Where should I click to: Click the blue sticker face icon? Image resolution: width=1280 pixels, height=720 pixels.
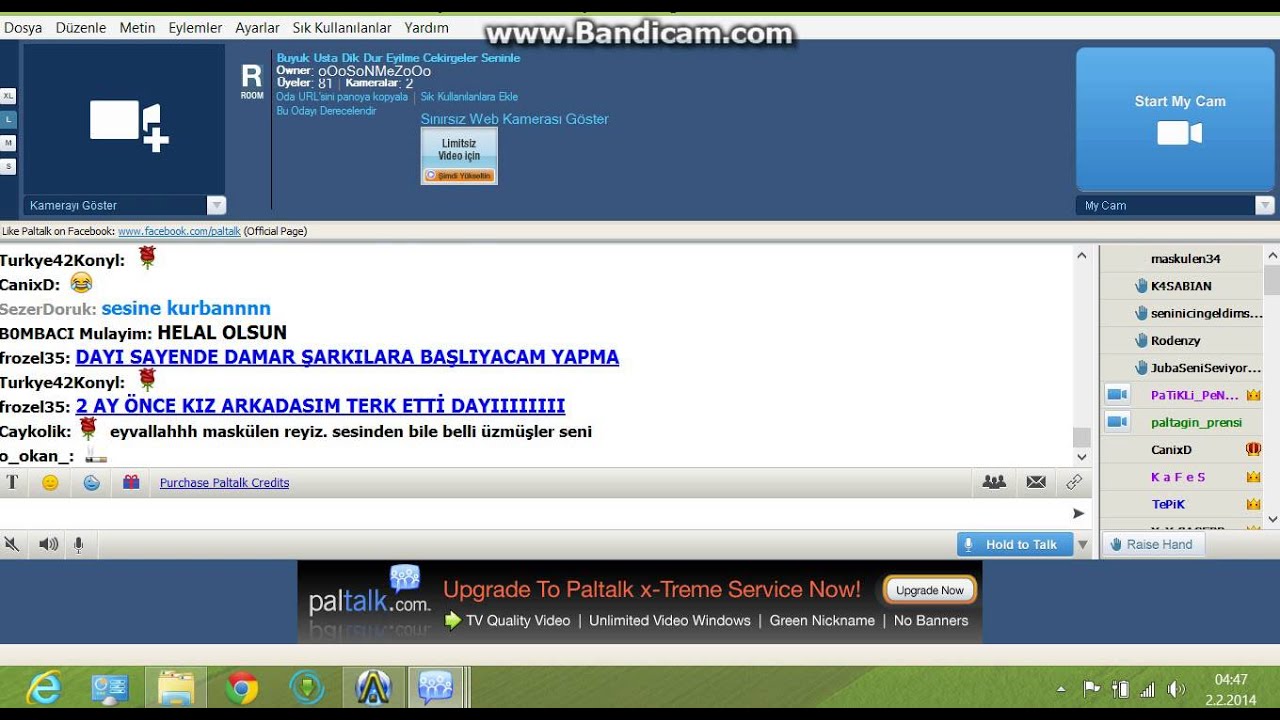coord(91,482)
